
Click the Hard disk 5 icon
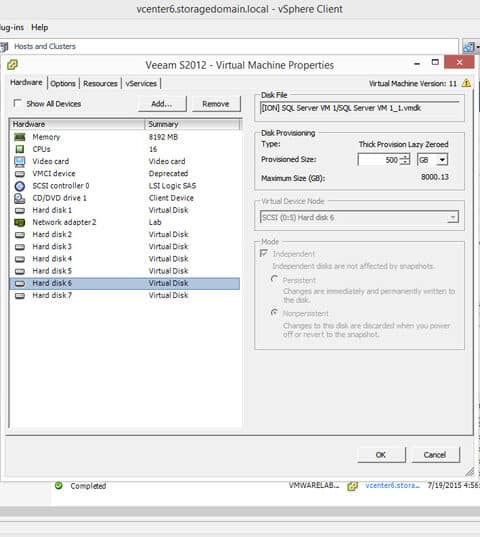20,271
